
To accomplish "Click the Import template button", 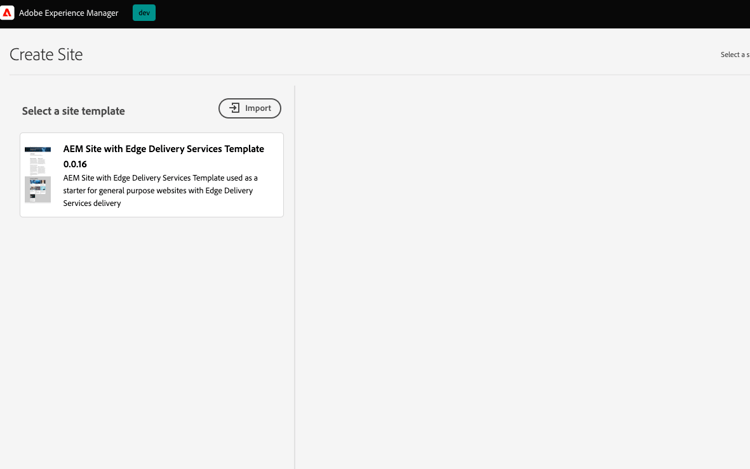I will point(250,108).
